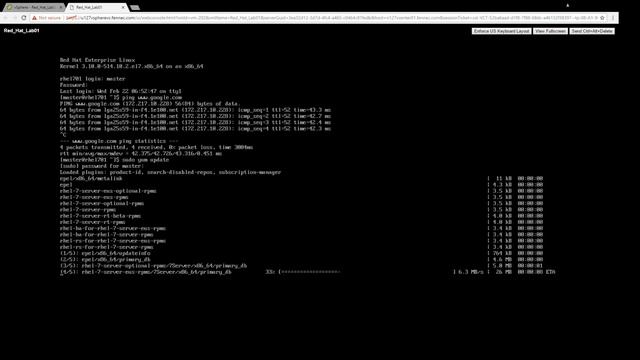Click the 'rhel-7-server-rpms' repo line

tap(88, 210)
